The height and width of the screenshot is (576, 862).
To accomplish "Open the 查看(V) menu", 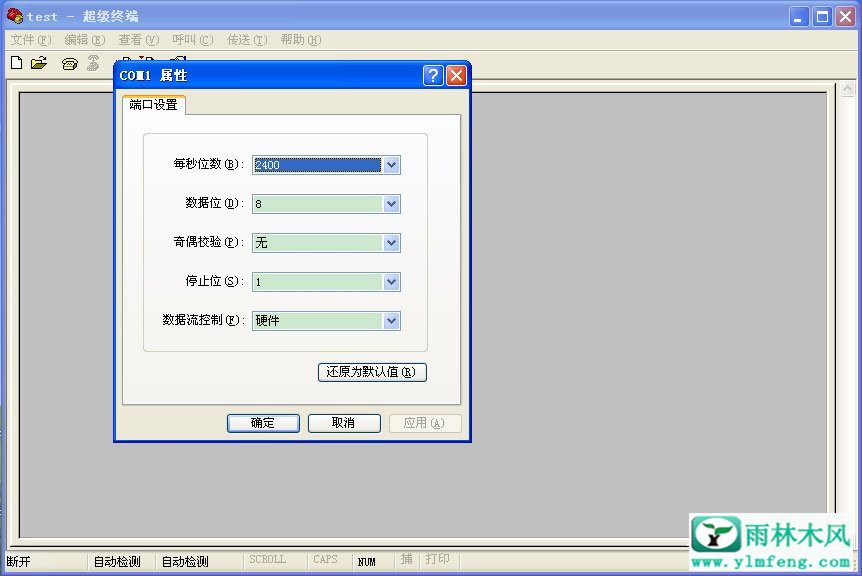I will point(139,40).
